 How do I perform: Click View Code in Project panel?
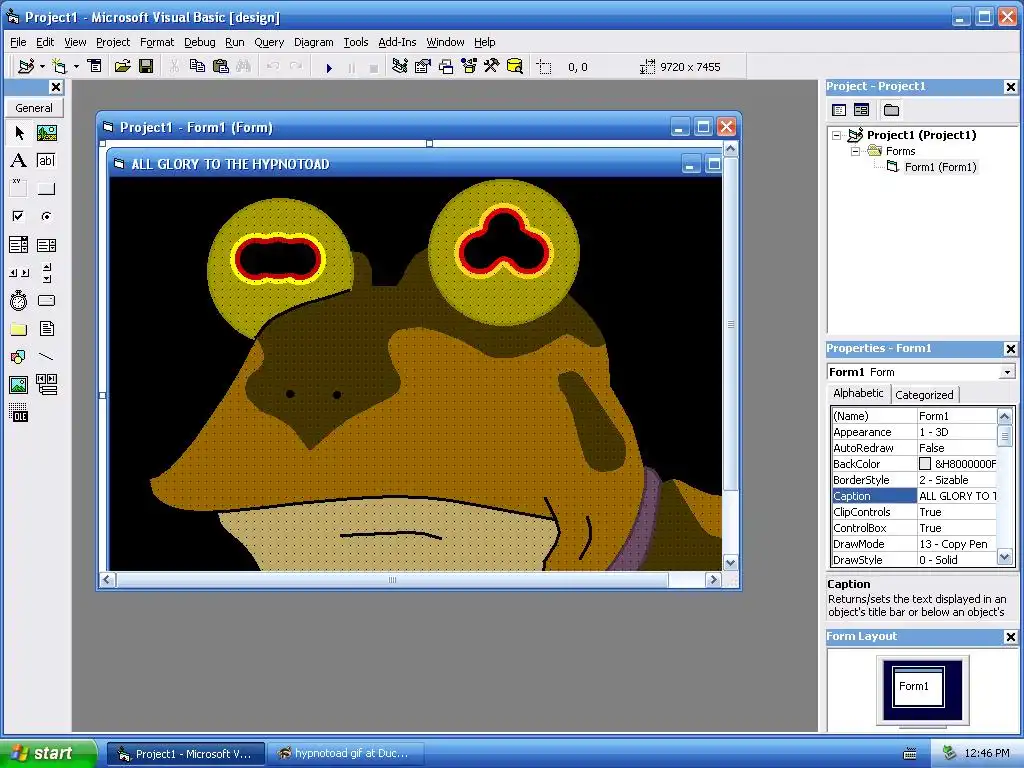[x=839, y=110]
